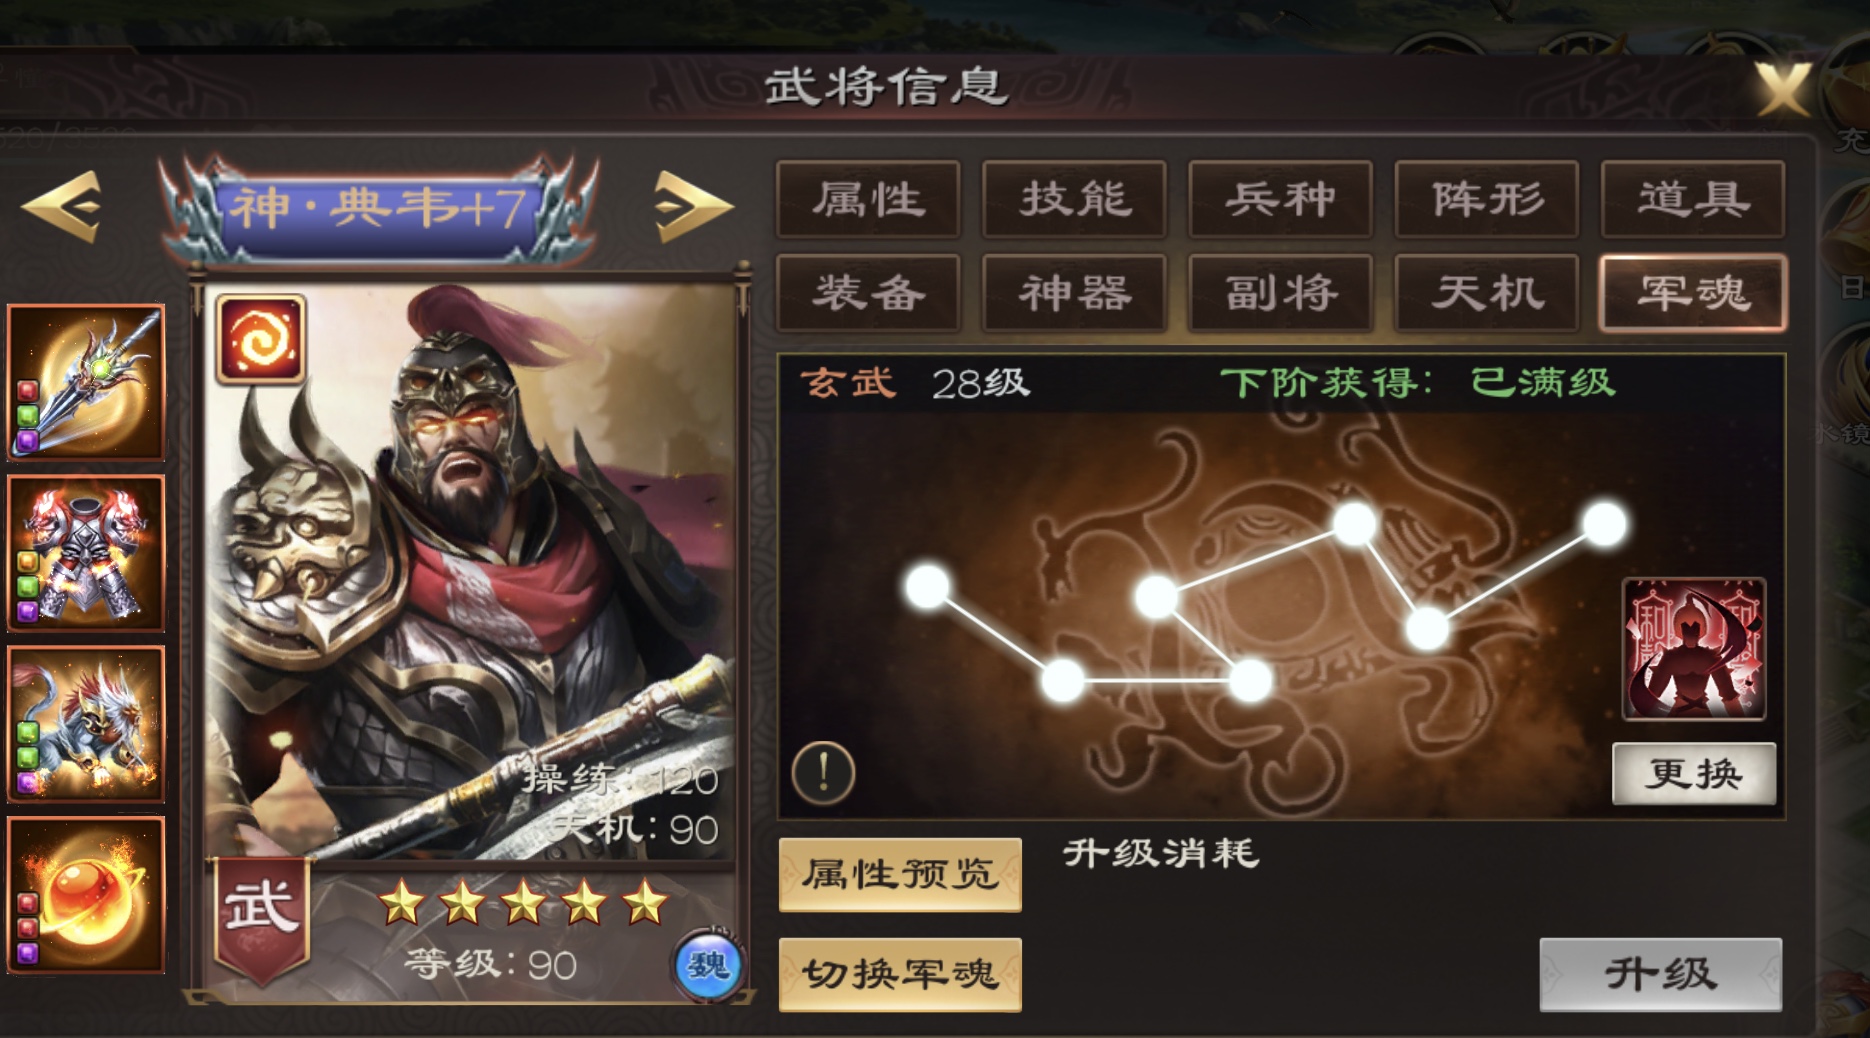Tap the spear weapon equipment icon
The image size is (1870, 1038).
pyautogui.click(x=86, y=382)
